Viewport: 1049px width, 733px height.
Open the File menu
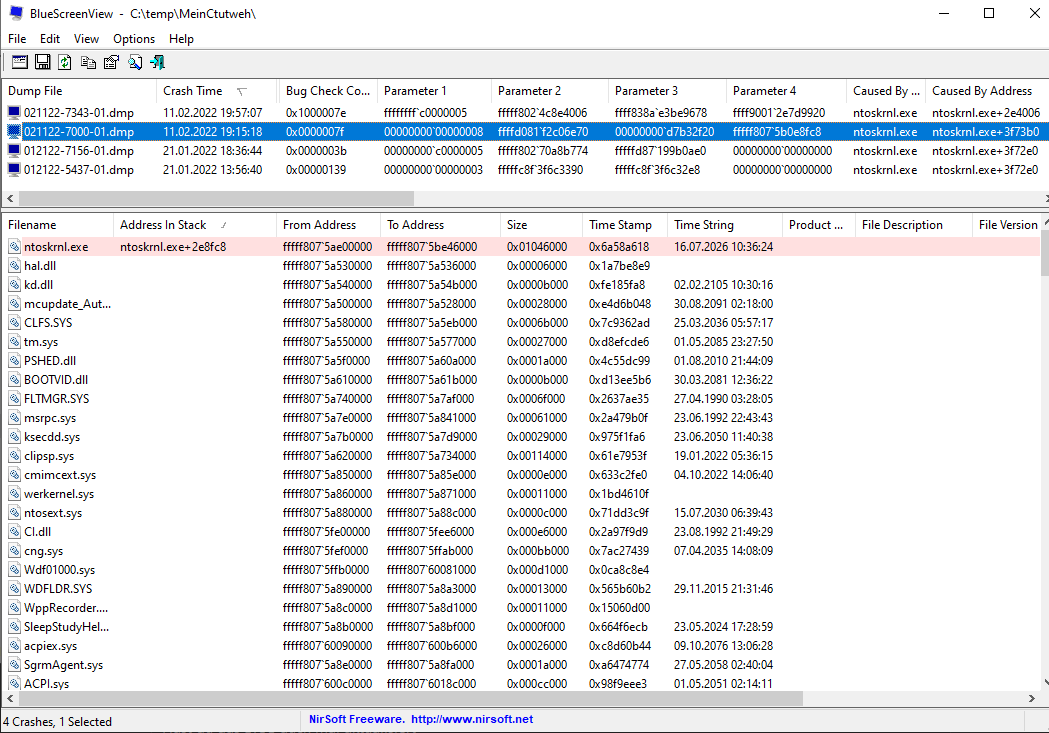(17, 39)
